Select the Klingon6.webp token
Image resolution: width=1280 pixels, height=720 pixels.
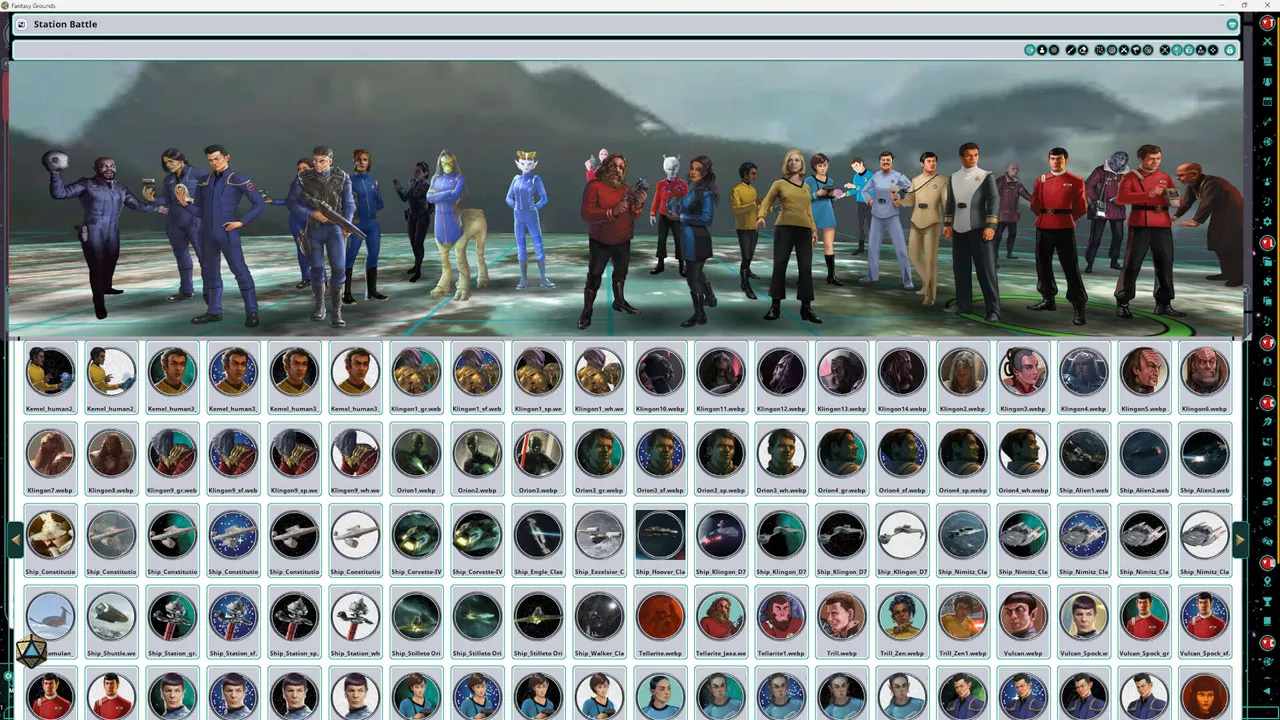pos(1204,378)
